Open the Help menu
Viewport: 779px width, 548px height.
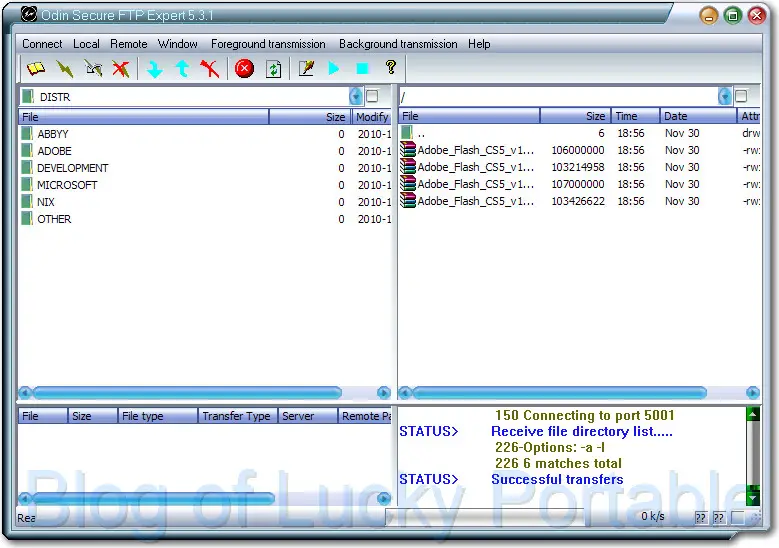[x=479, y=44]
